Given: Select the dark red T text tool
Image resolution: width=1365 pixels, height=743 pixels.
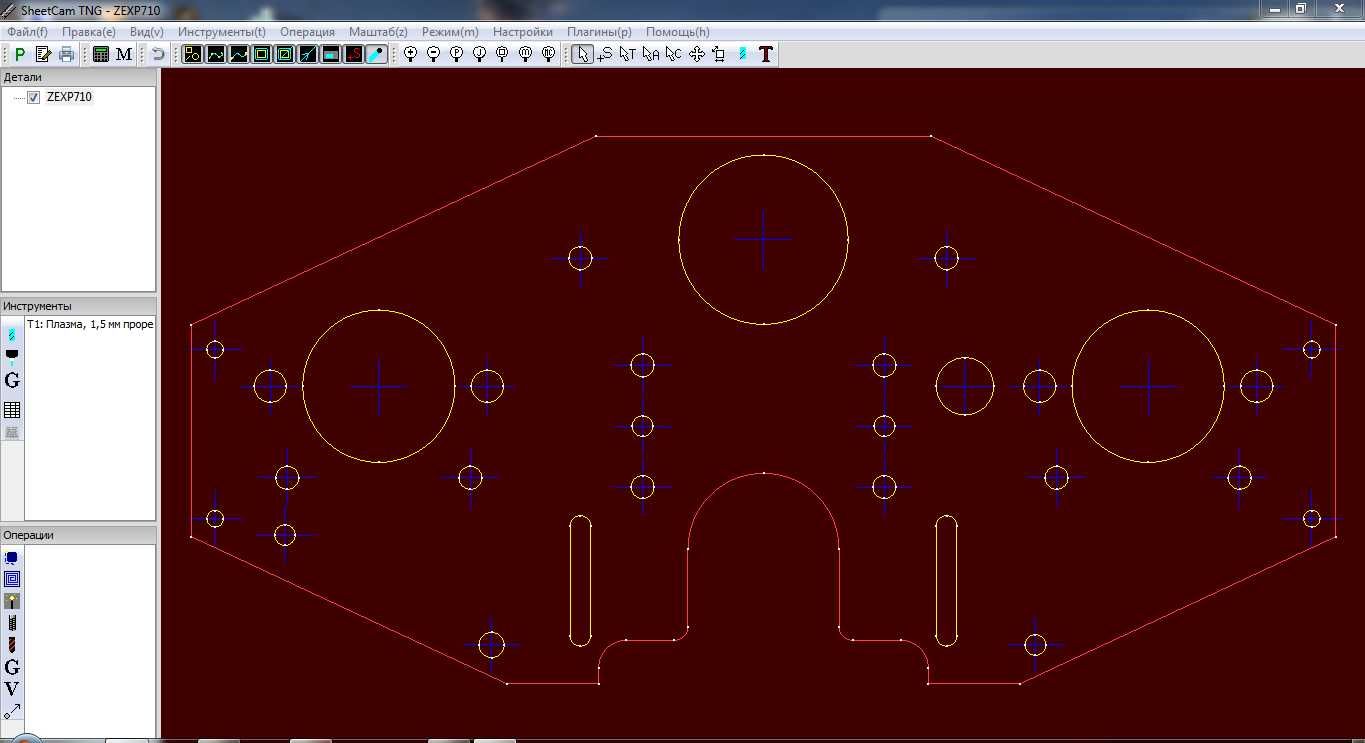Looking at the screenshot, I should click(x=766, y=54).
